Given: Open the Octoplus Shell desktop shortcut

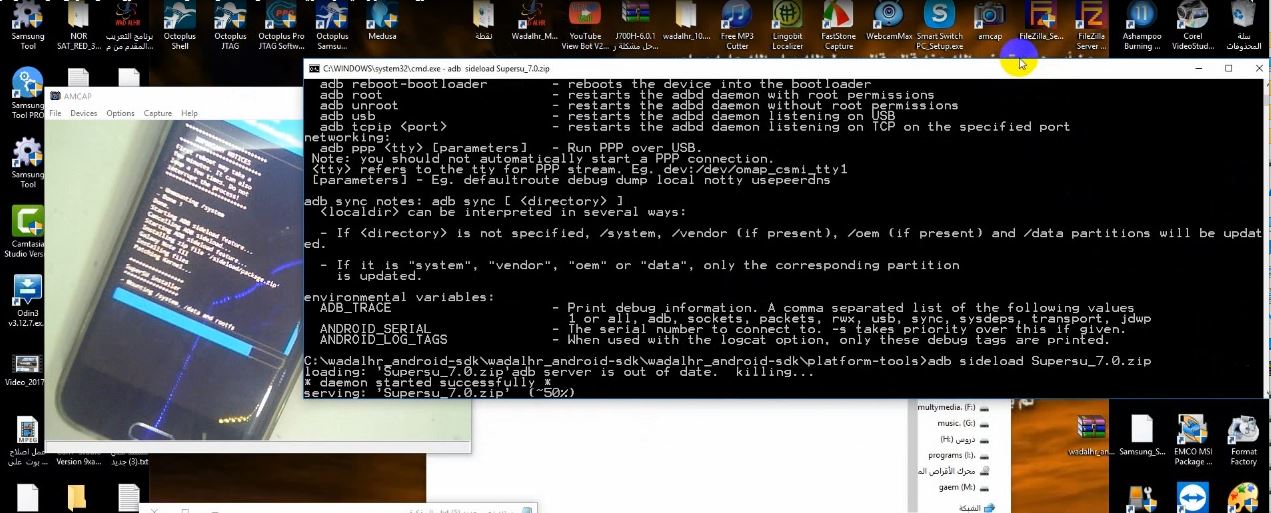Looking at the screenshot, I should click(180, 26).
